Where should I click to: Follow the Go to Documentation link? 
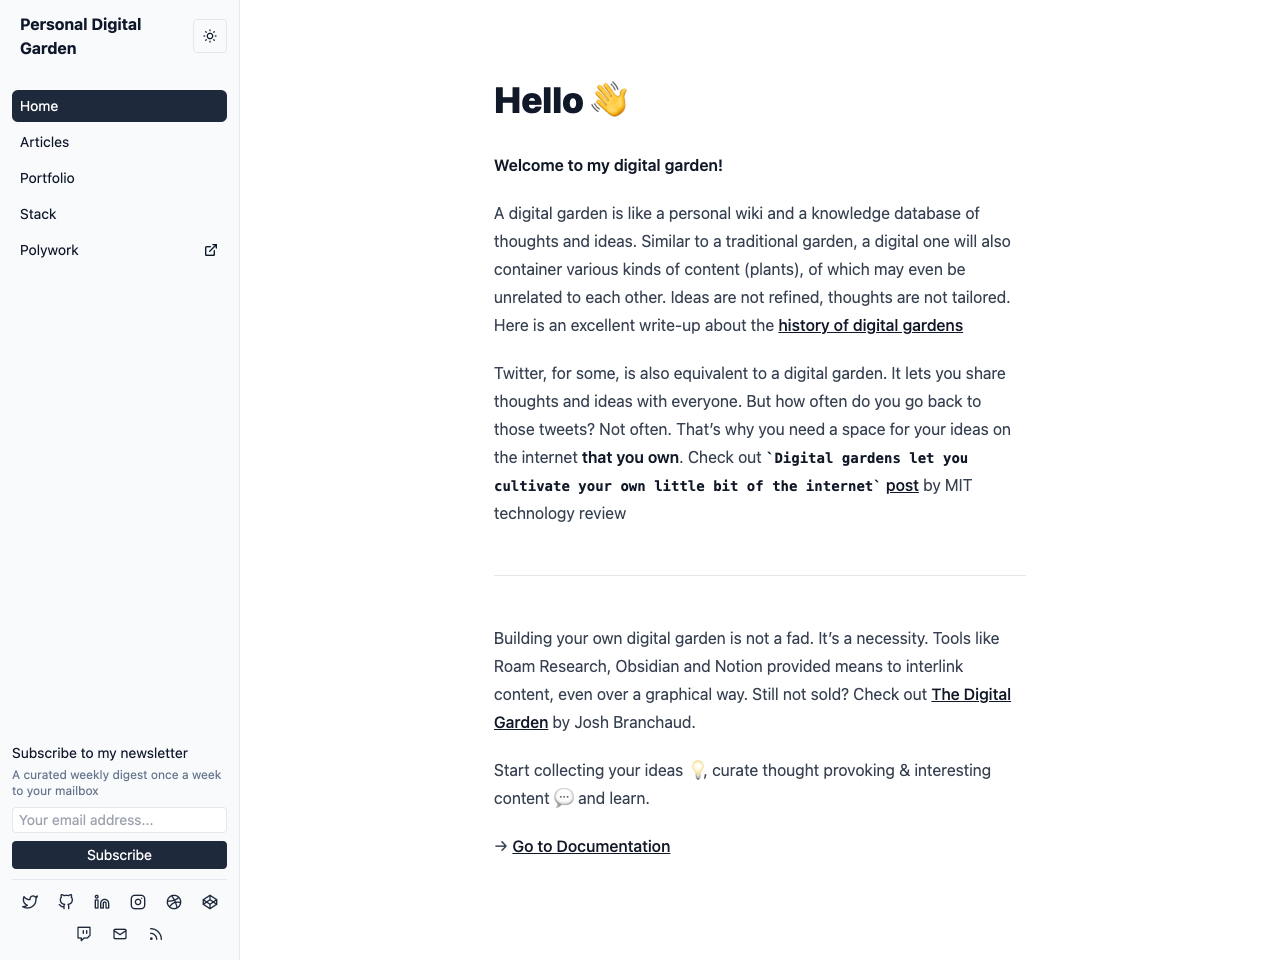click(x=591, y=846)
